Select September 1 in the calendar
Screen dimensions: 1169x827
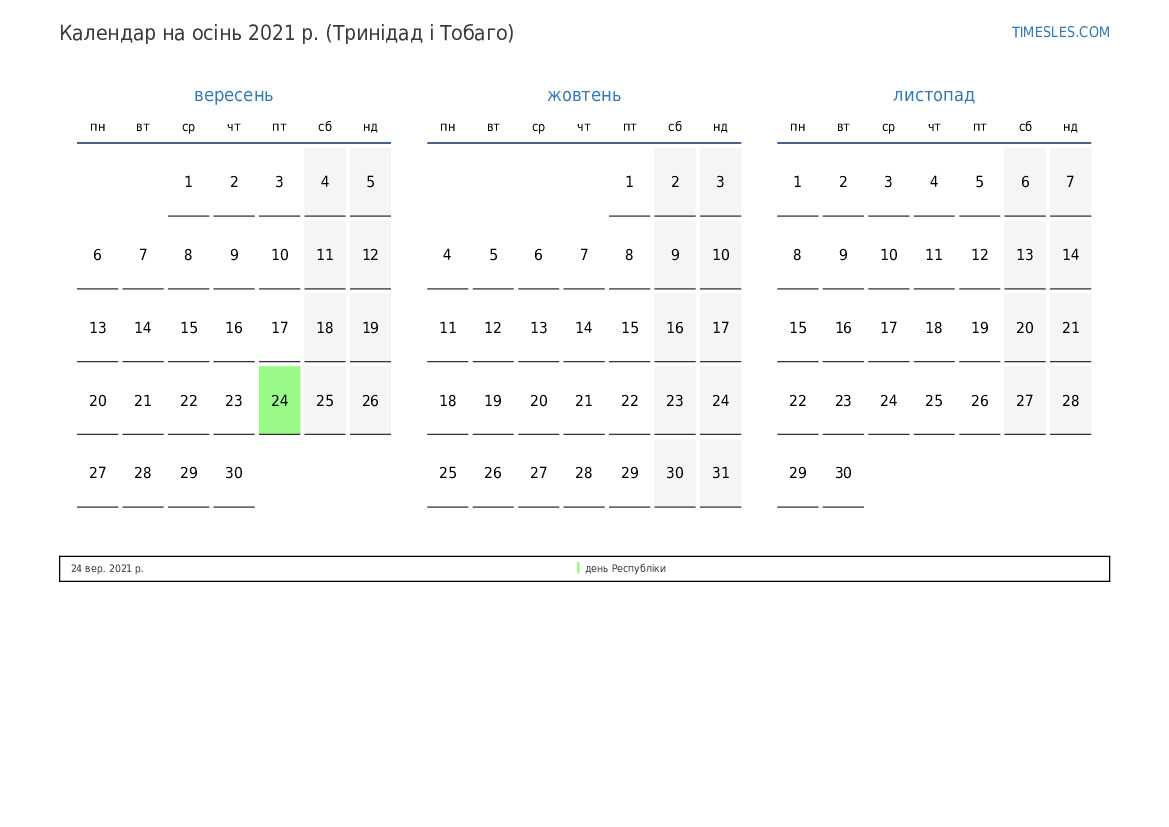pyautogui.click(x=188, y=182)
